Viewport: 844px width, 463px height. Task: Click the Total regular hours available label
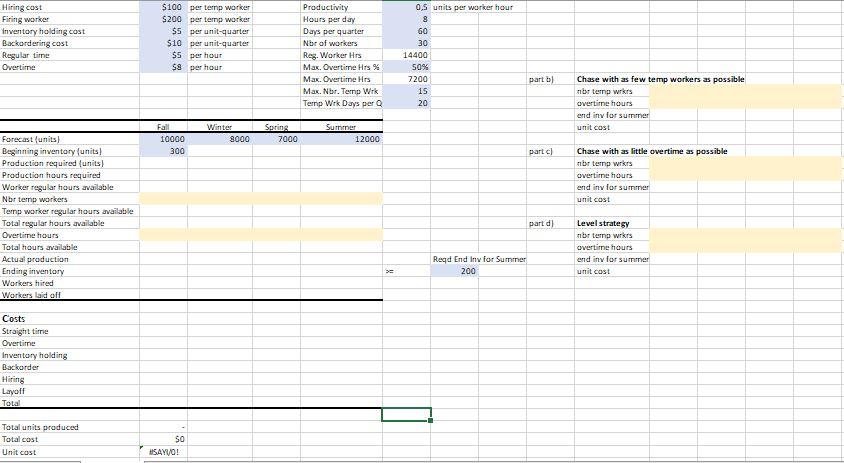[53, 223]
